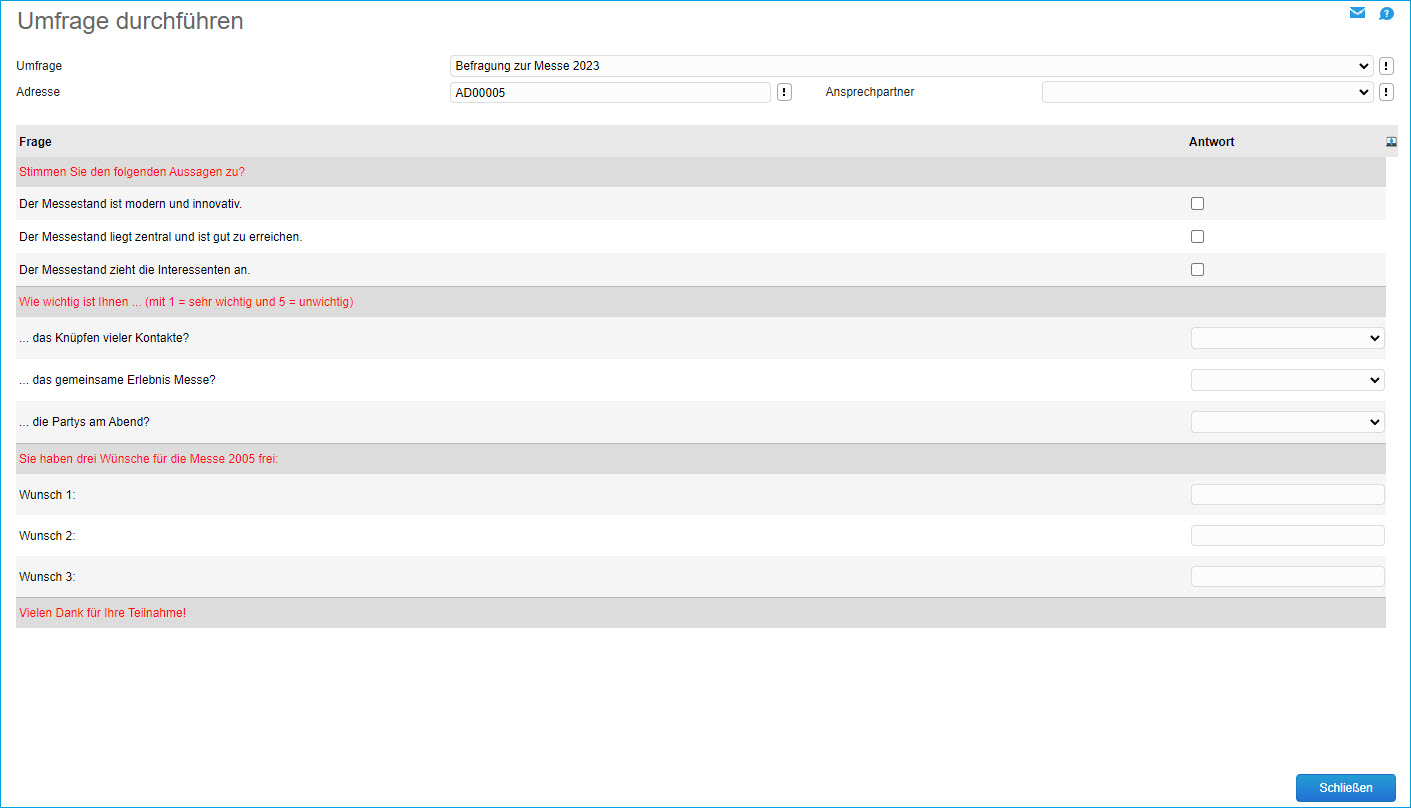Click the Wunsch 2 answer field
Viewport: 1411px width, 808px height.
[1287, 536]
